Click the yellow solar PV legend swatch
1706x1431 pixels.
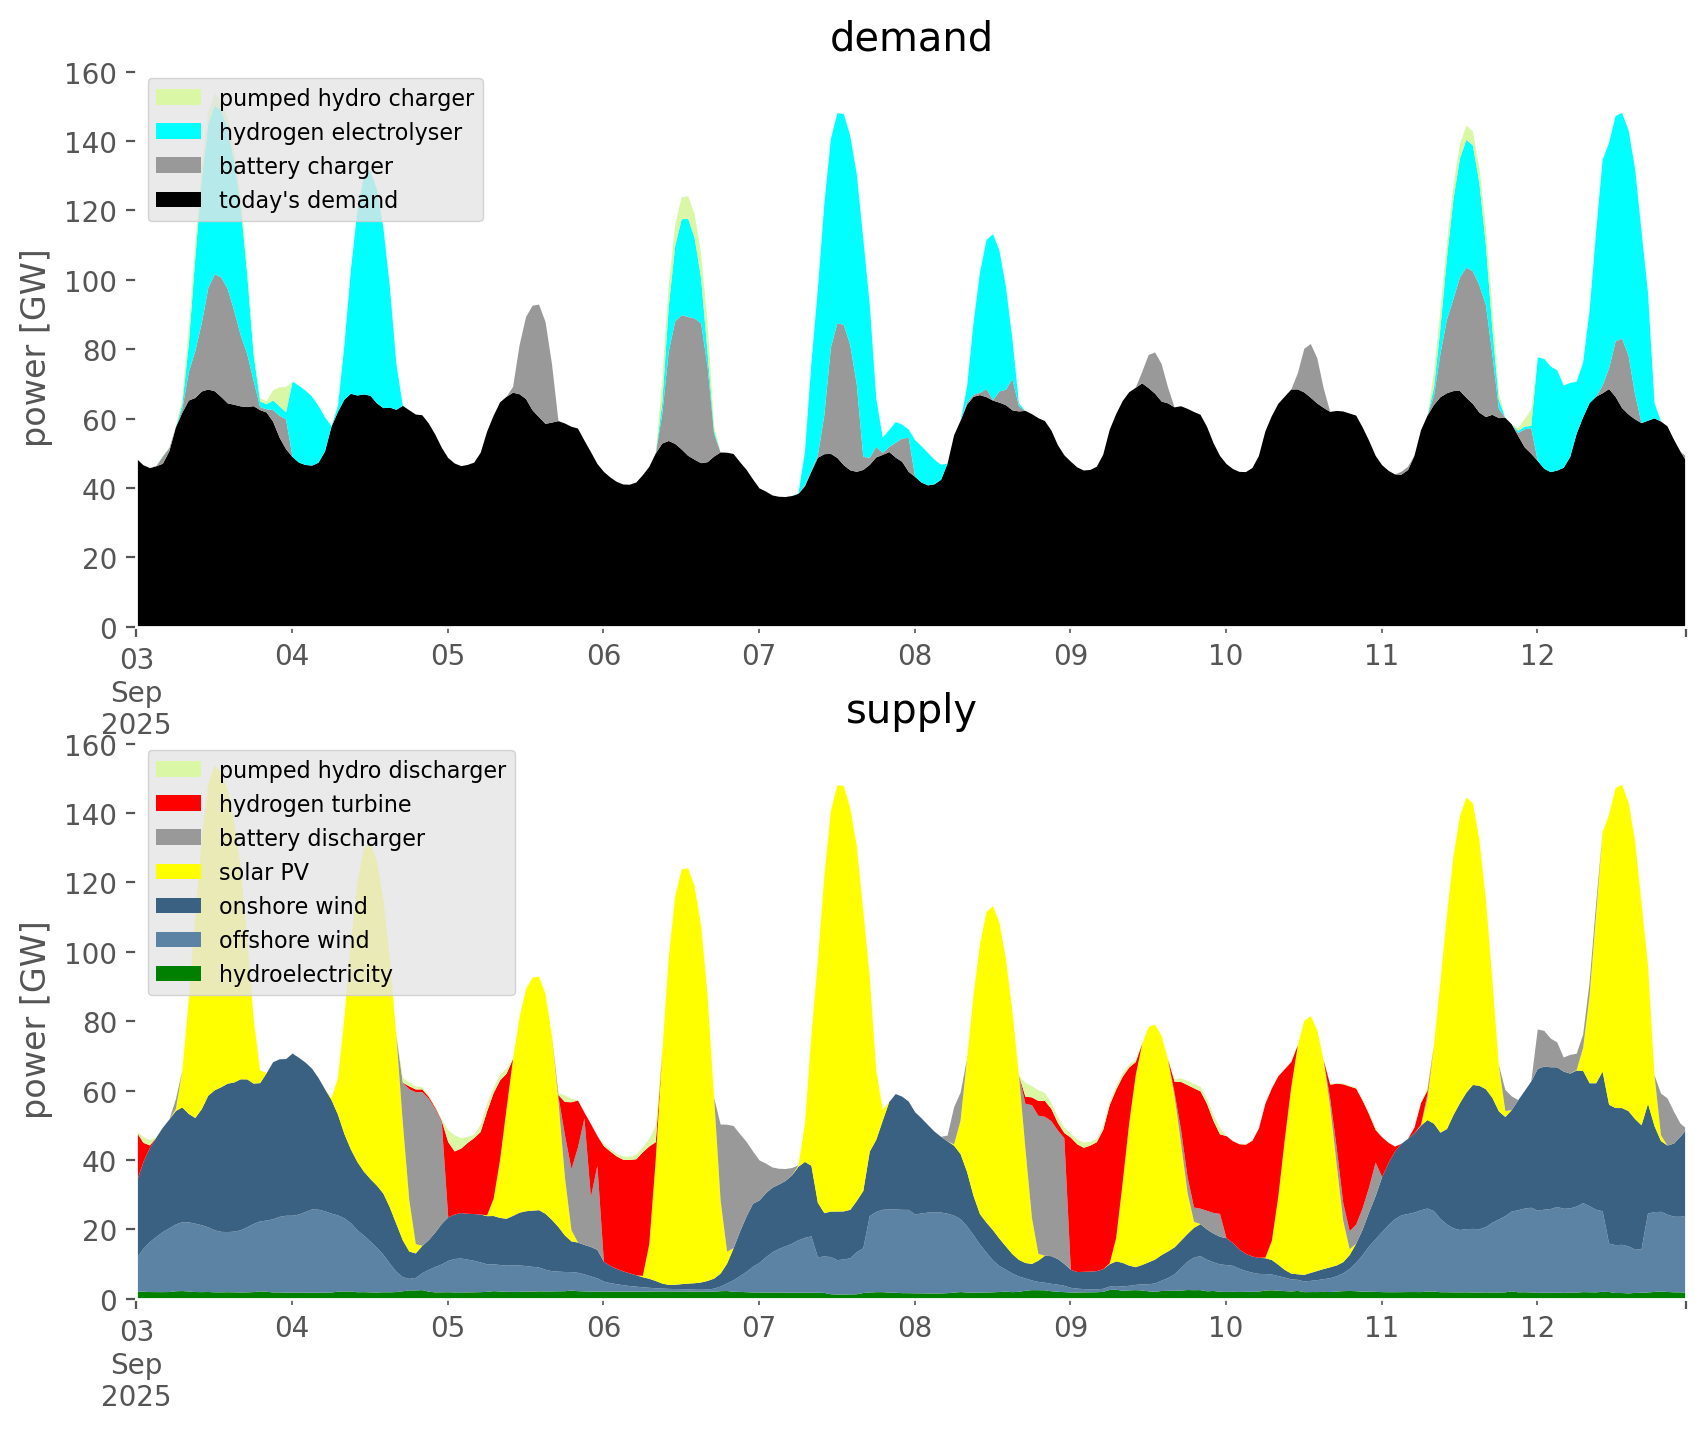coord(180,872)
